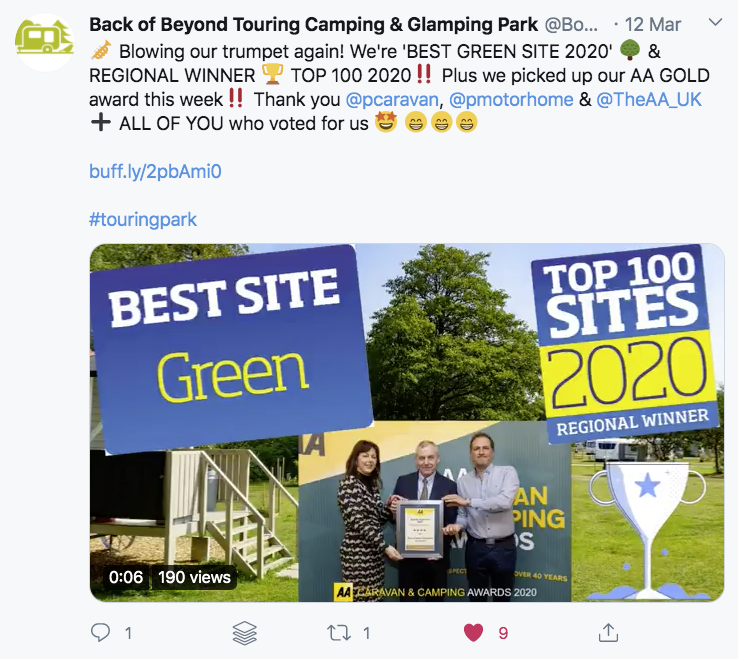Visit the @pcaravan mention
The width and height of the screenshot is (738, 659).
tap(392, 99)
